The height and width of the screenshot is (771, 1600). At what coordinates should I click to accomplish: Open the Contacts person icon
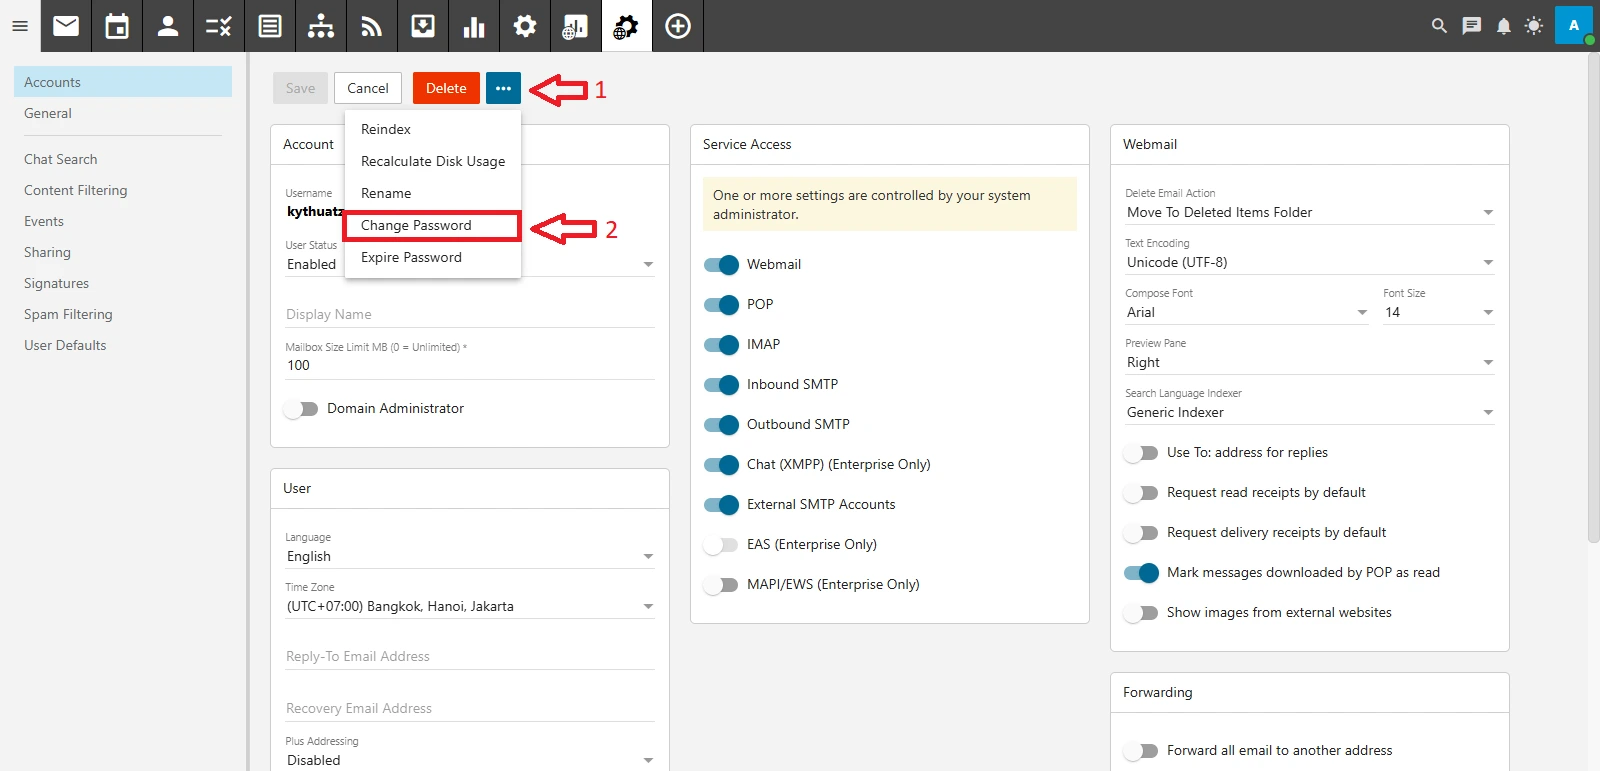tap(168, 26)
